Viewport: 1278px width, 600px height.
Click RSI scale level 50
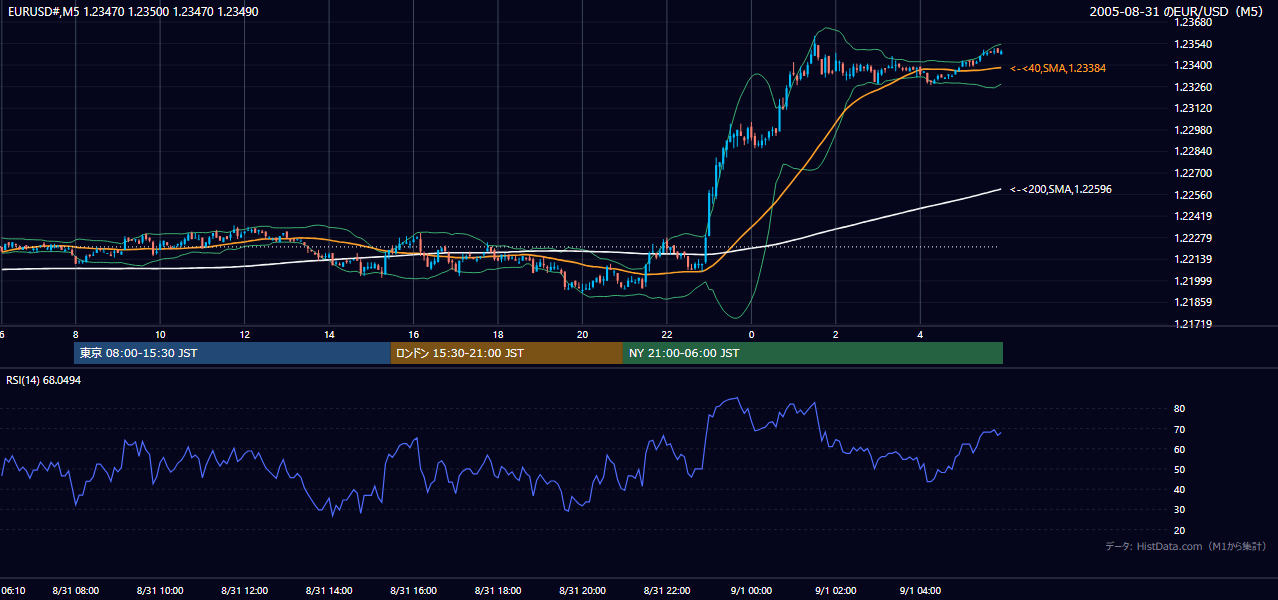point(1179,469)
